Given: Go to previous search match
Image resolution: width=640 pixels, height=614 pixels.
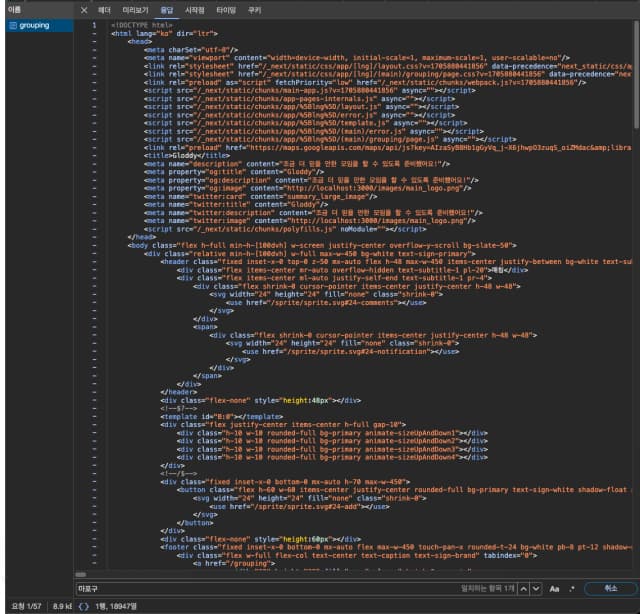Looking at the screenshot, I should 523,588.
